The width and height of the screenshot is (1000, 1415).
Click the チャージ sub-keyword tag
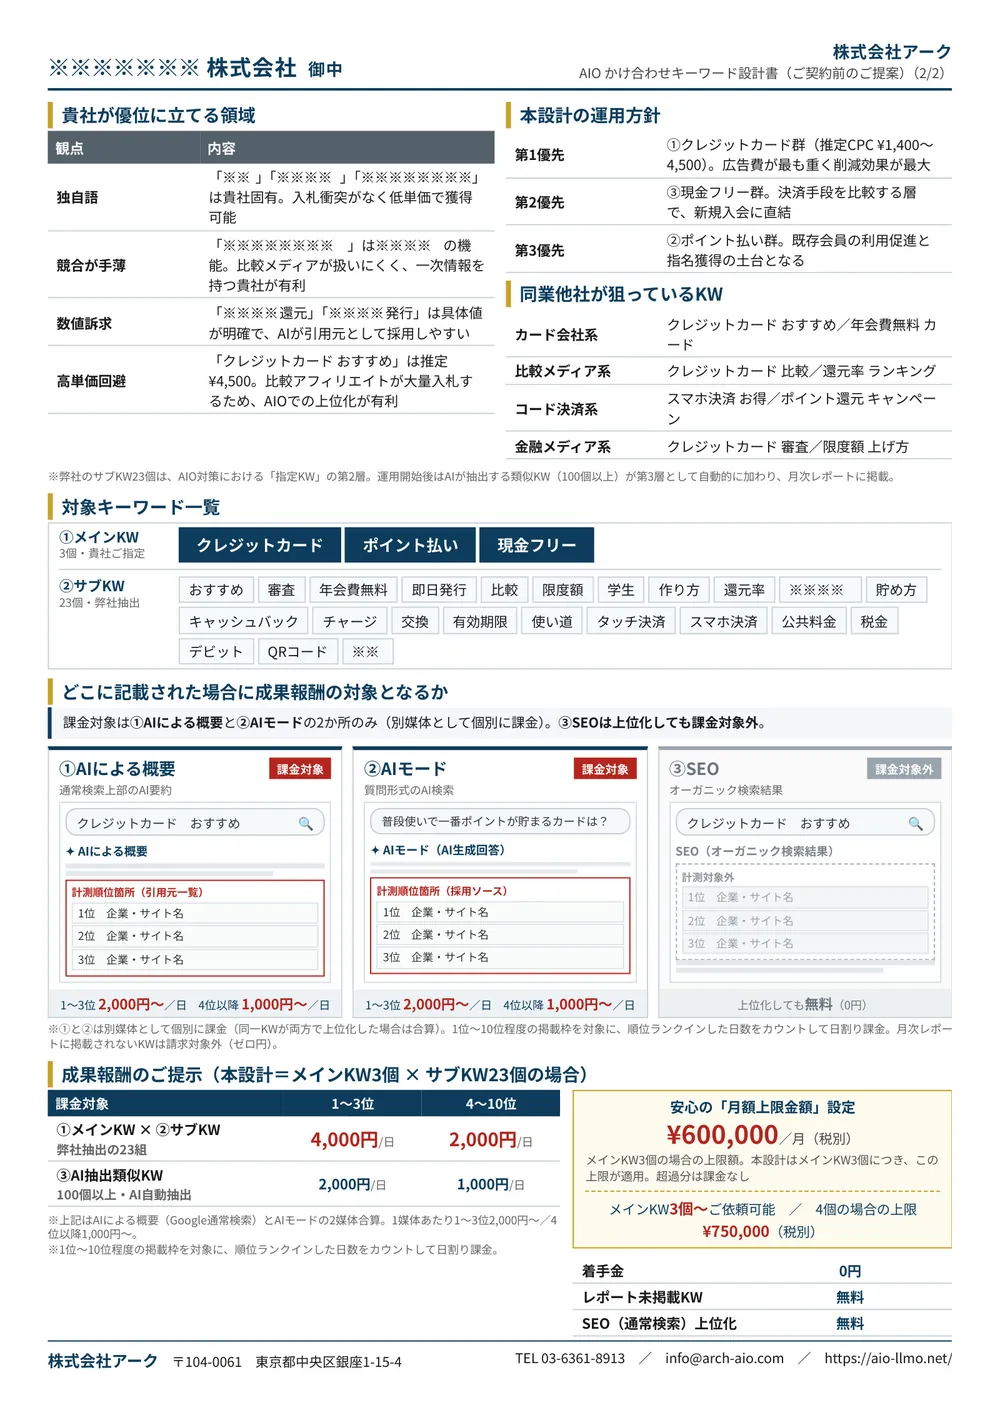coord(350,622)
